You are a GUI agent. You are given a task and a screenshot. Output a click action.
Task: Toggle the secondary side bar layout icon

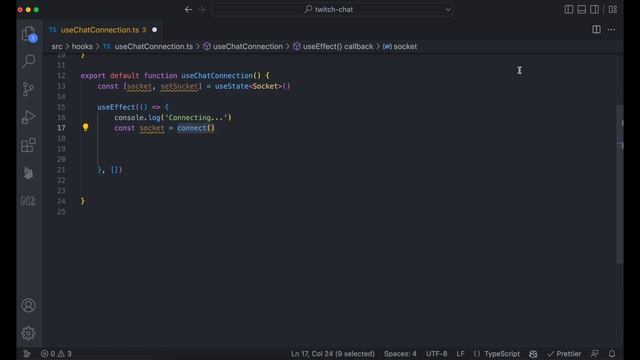pos(595,9)
